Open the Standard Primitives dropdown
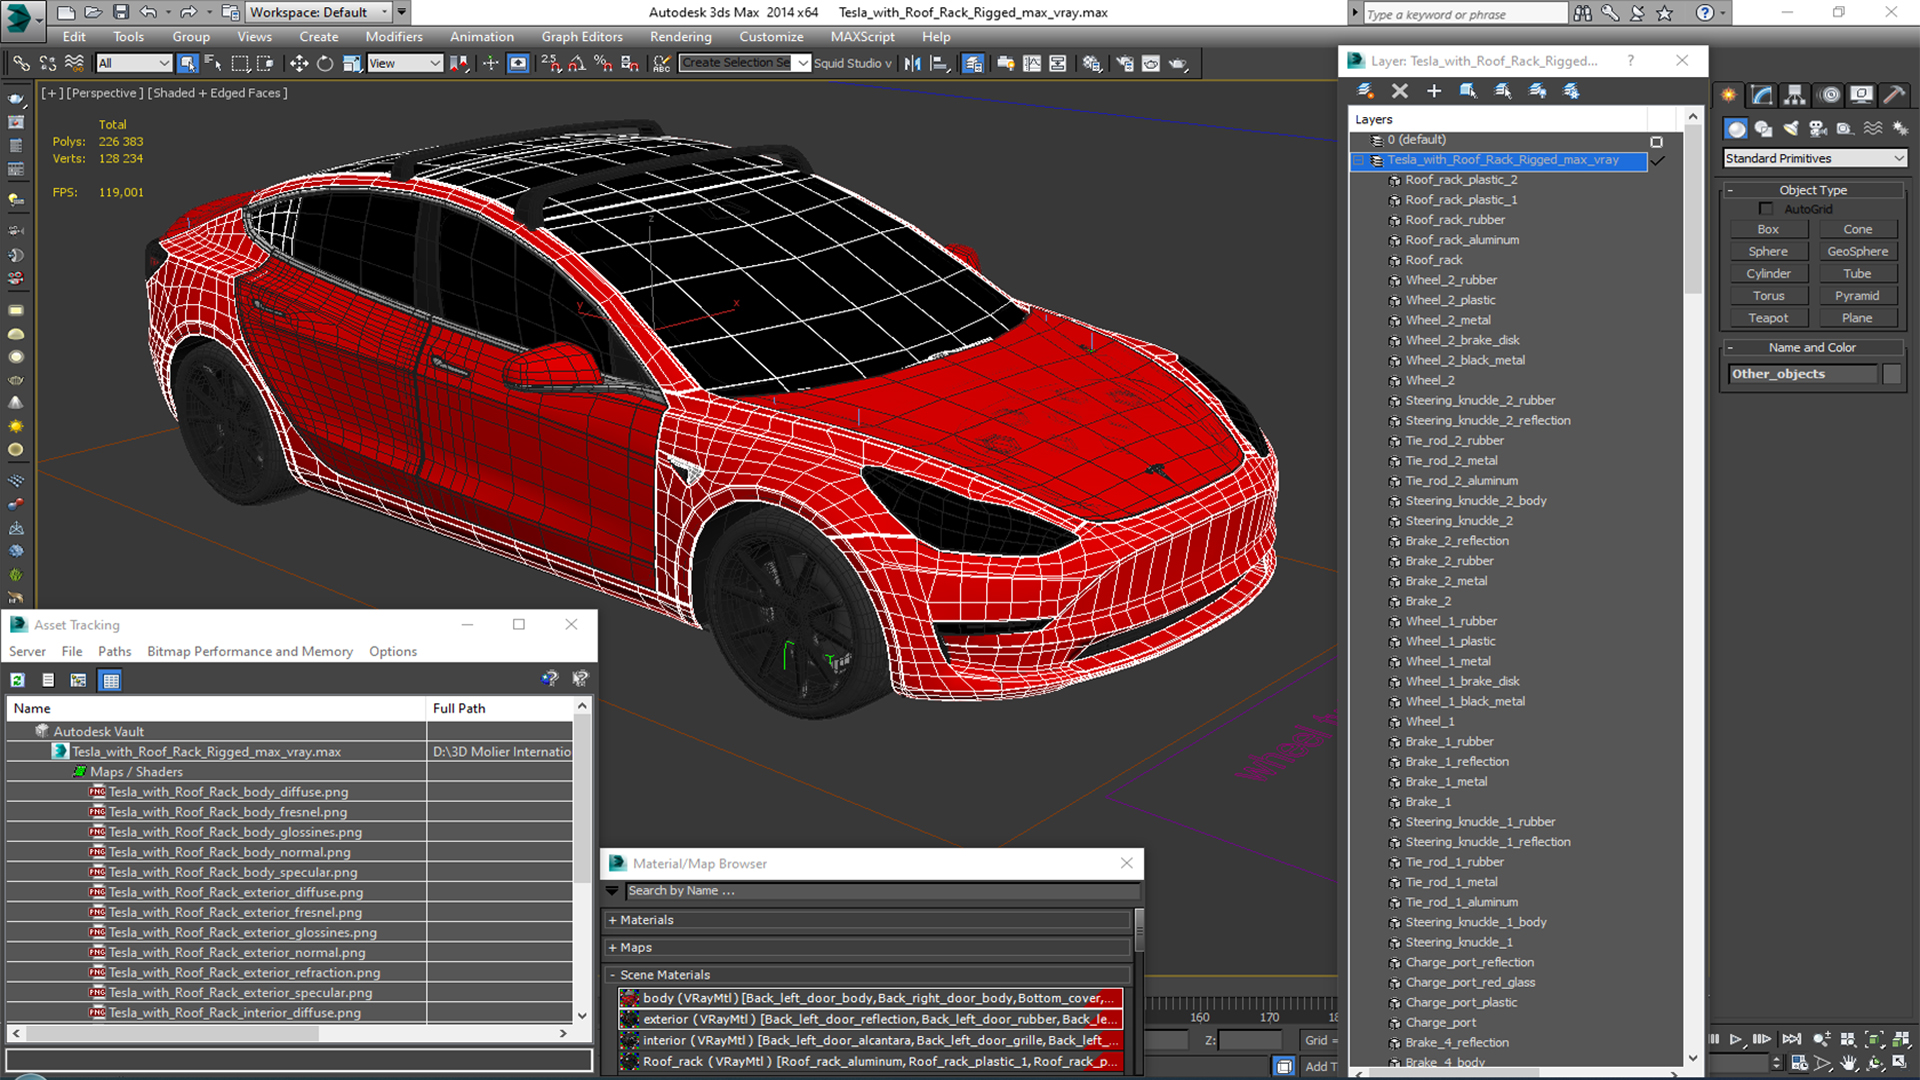This screenshot has width=1920, height=1080. click(1815, 158)
